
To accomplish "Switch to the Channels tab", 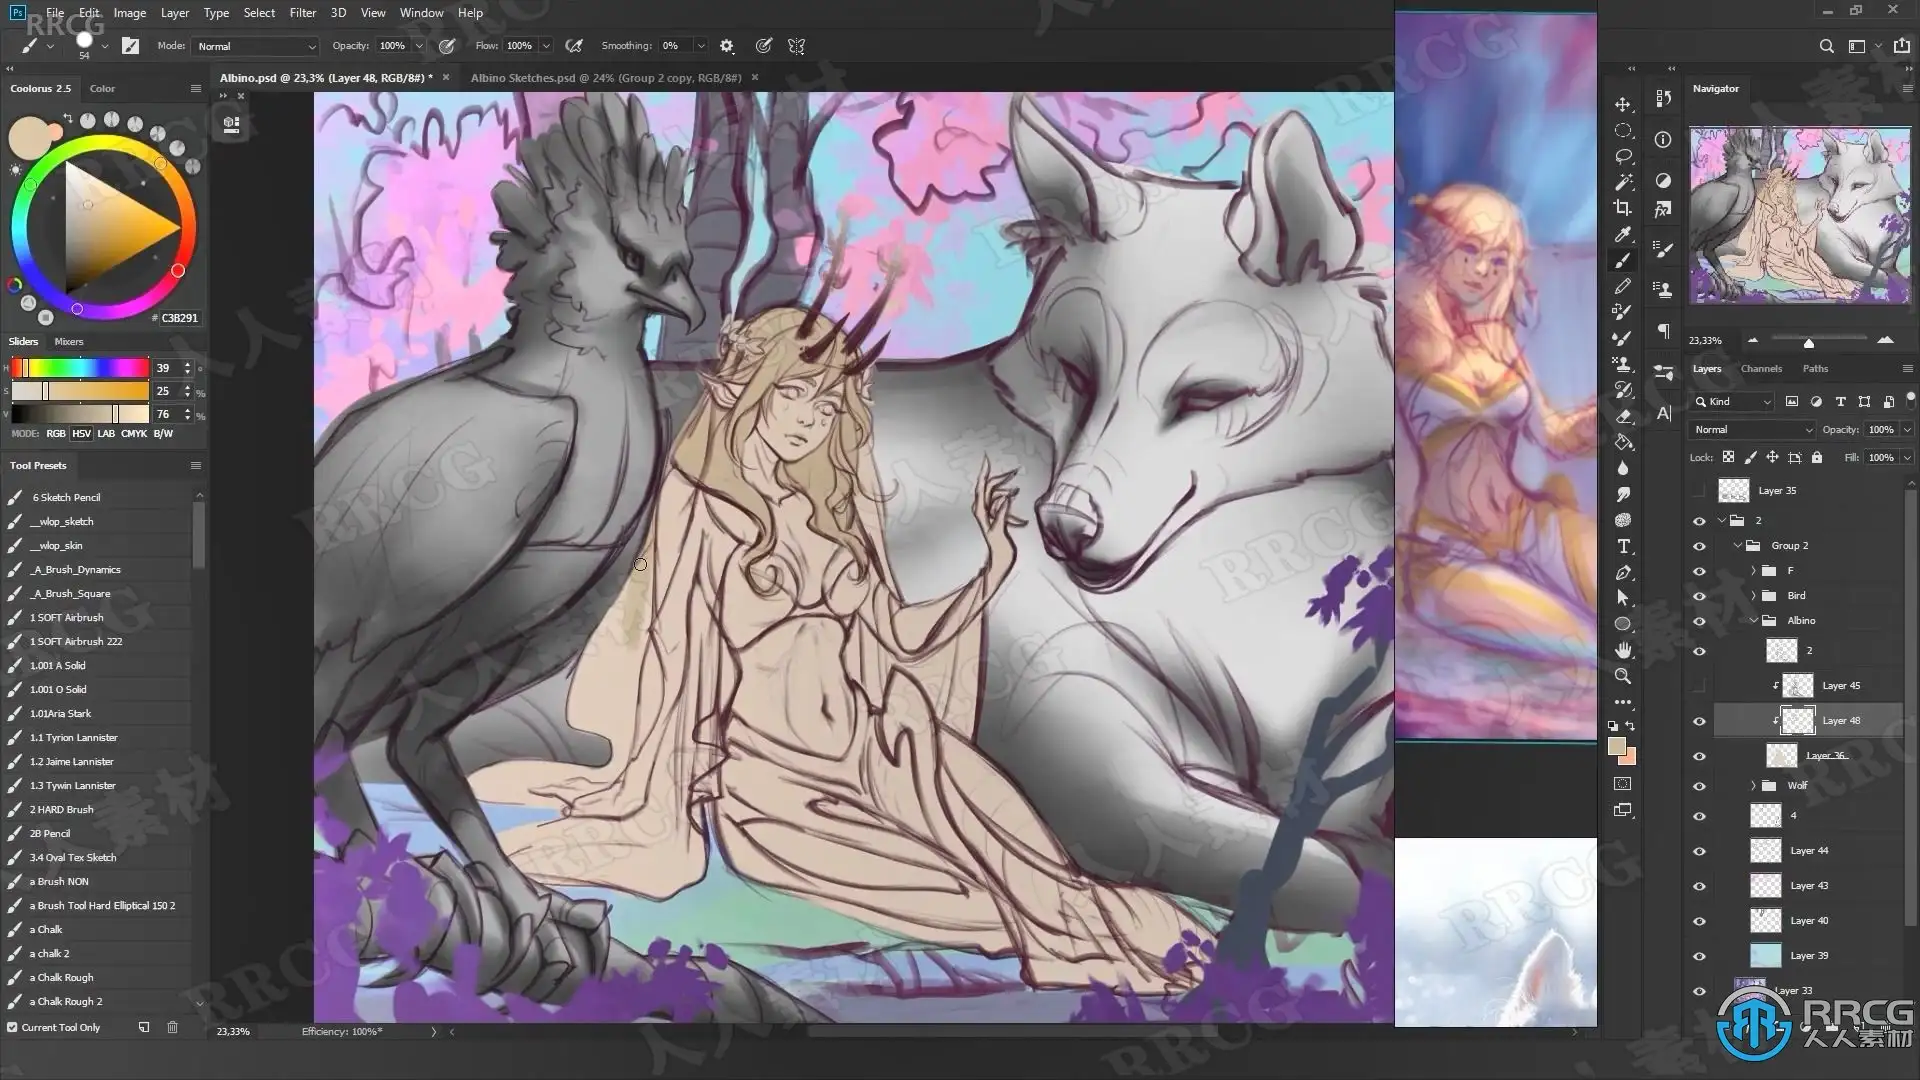I will pos(1760,369).
